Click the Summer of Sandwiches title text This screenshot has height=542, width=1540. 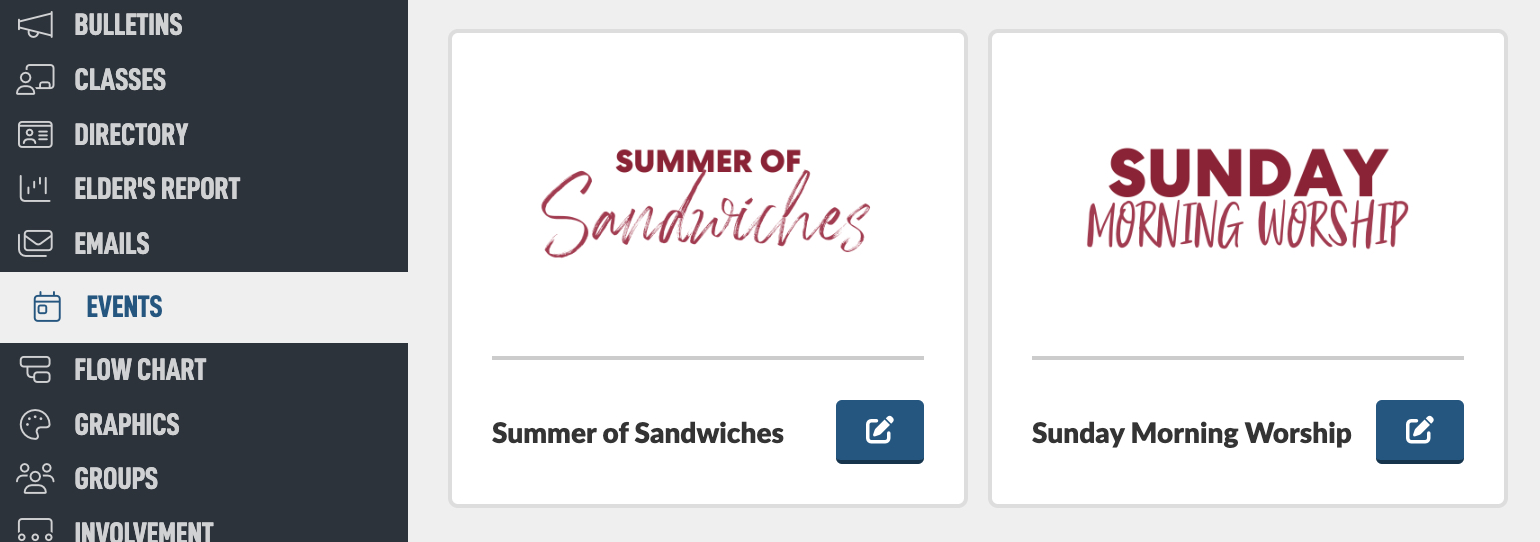click(638, 433)
